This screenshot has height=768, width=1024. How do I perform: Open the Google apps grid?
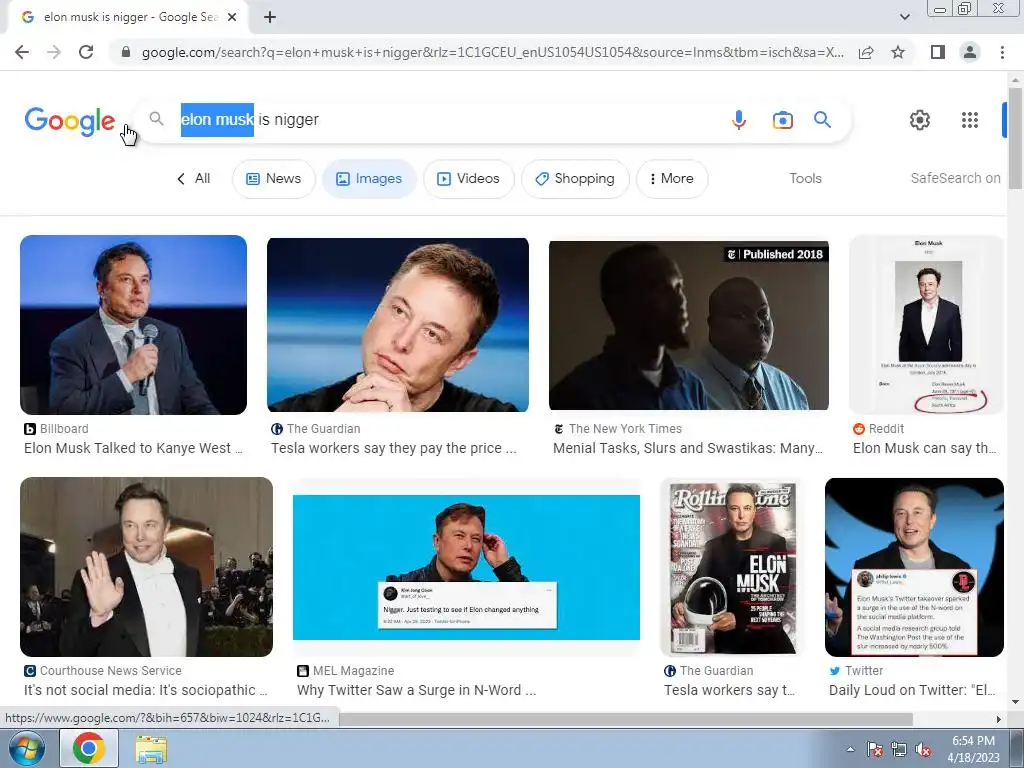click(x=970, y=120)
